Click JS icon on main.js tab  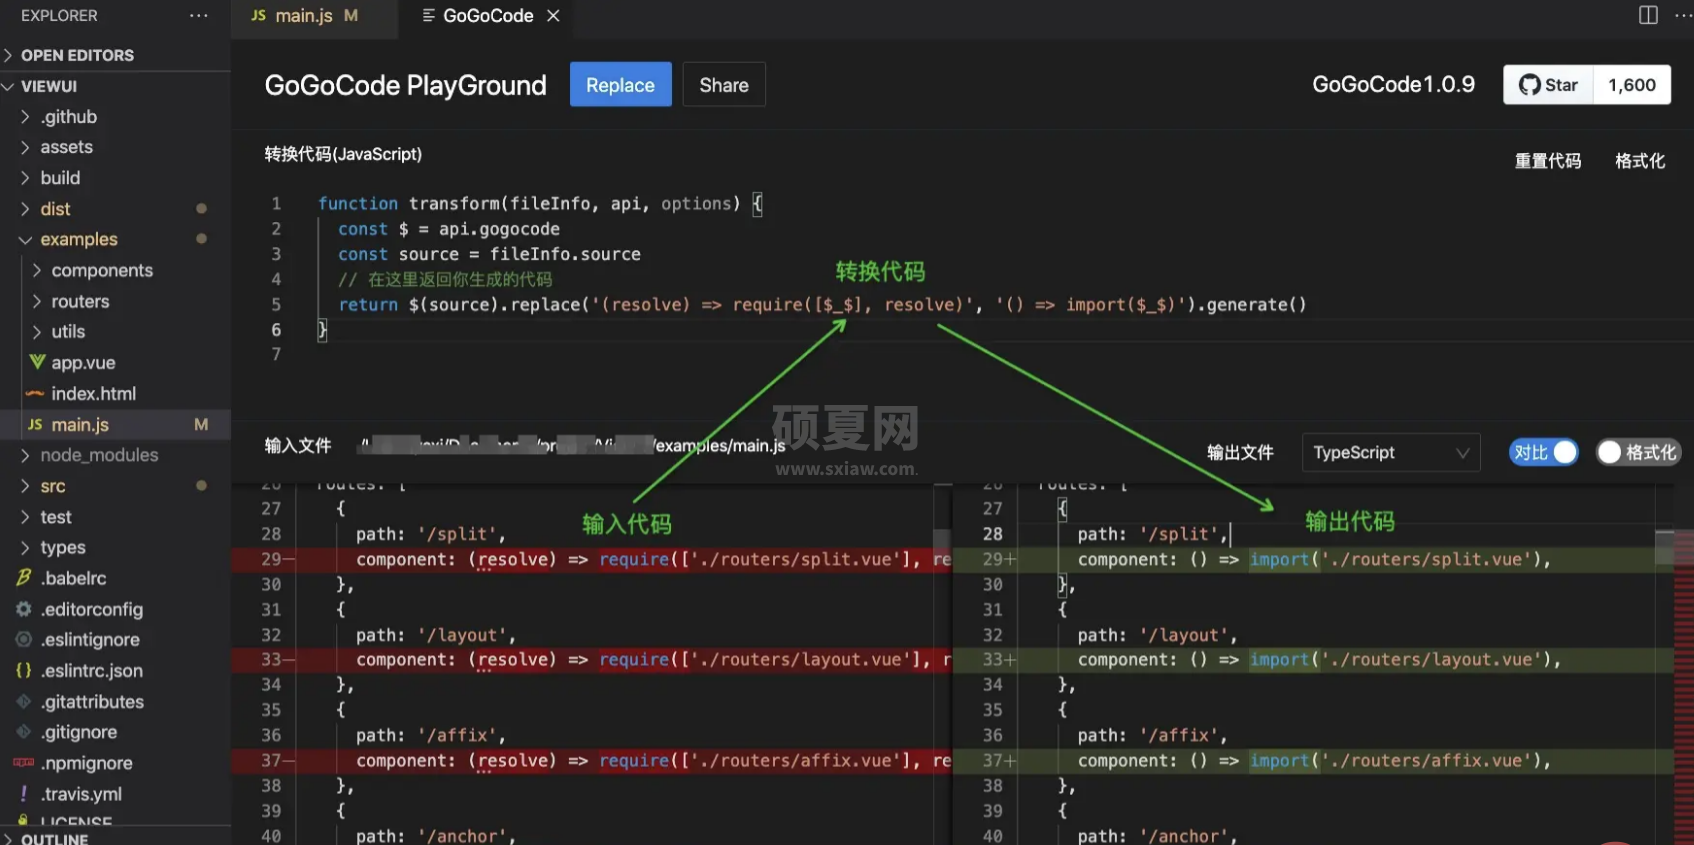click(259, 16)
